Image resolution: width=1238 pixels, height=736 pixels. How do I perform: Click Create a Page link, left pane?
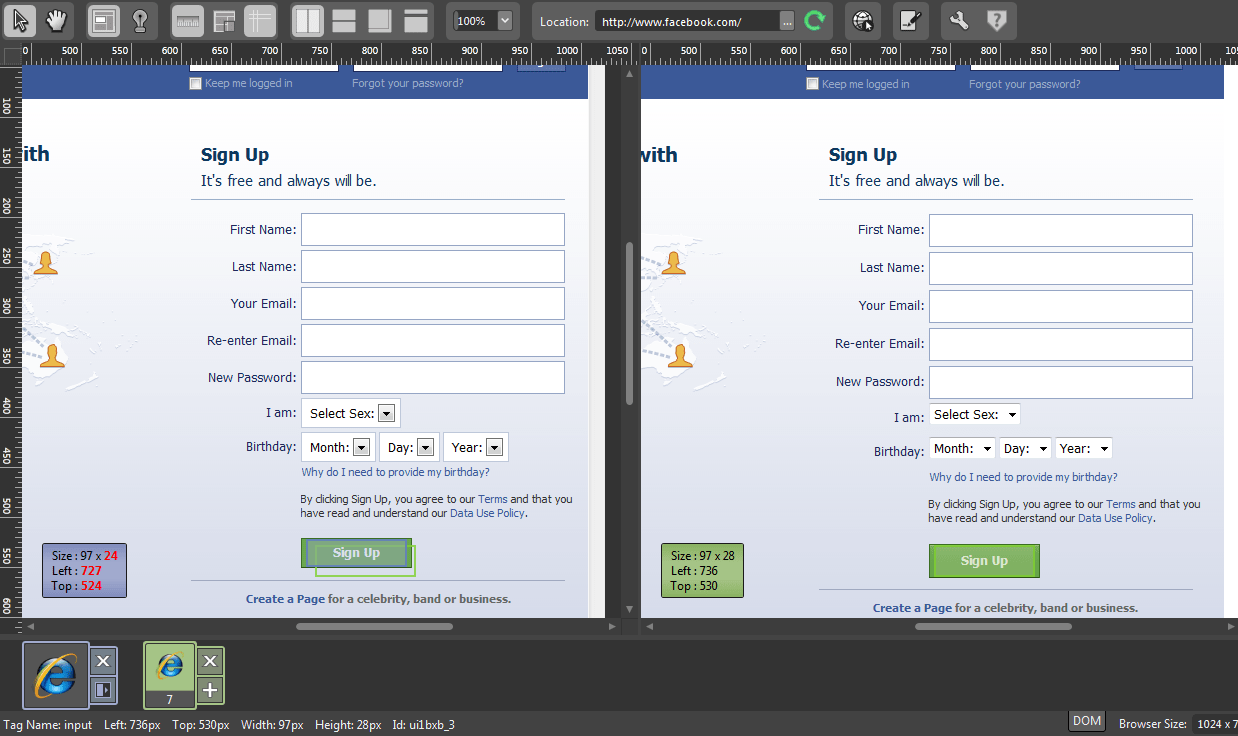click(x=285, y=599)
